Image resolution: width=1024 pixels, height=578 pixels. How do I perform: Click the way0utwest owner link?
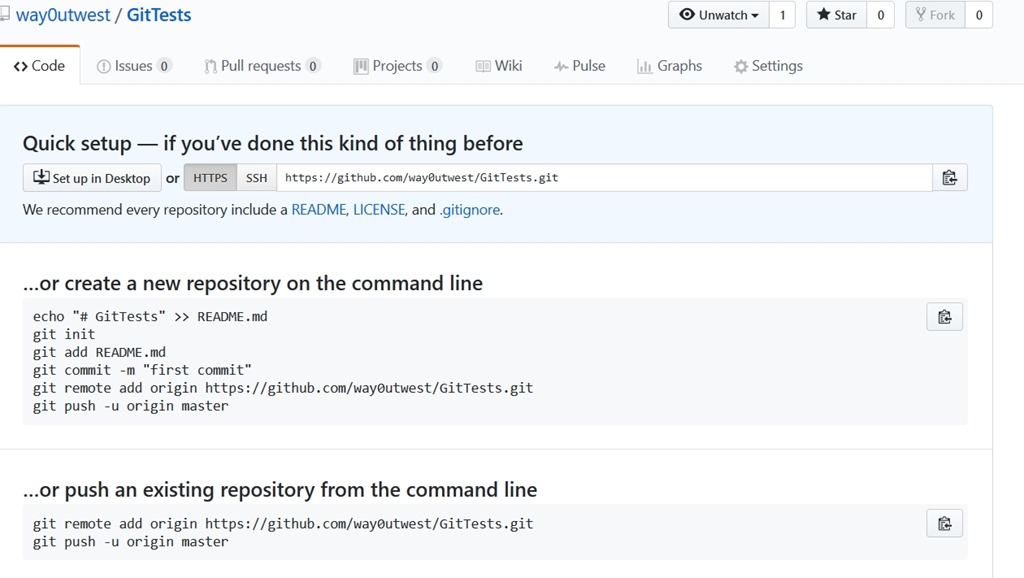(62, 15)
